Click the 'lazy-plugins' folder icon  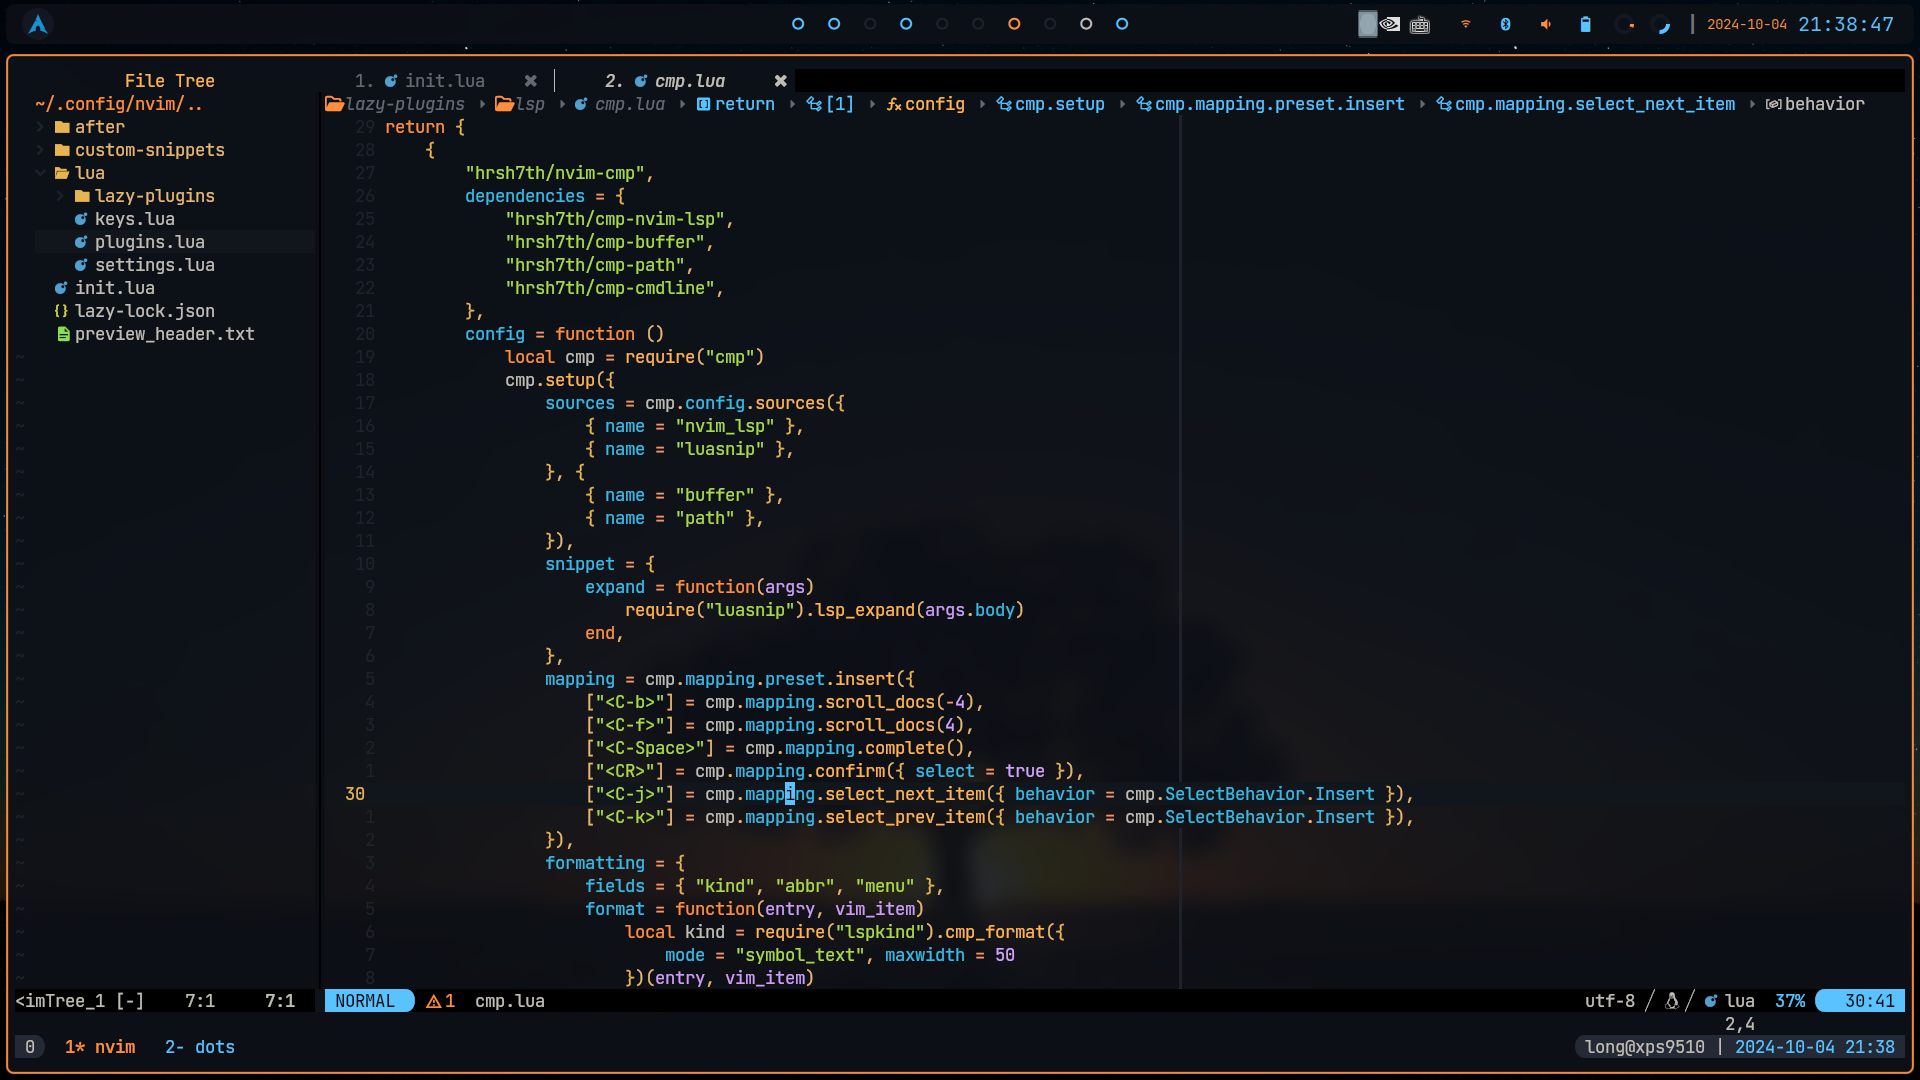pos(82,196)
